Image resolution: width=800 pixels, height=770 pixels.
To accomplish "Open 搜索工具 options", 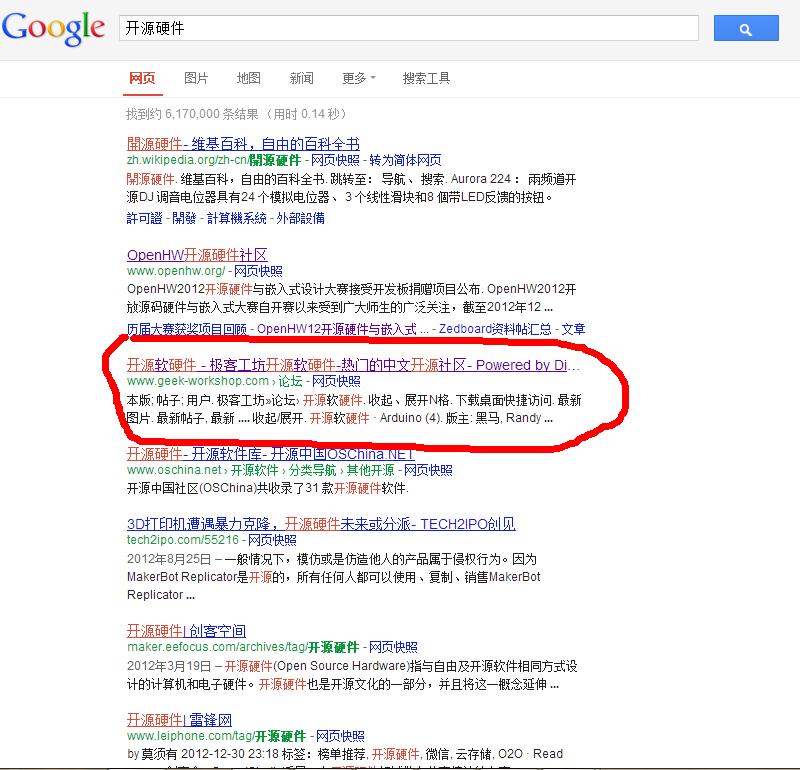I will pyautogui.click(x=427, y=77).
